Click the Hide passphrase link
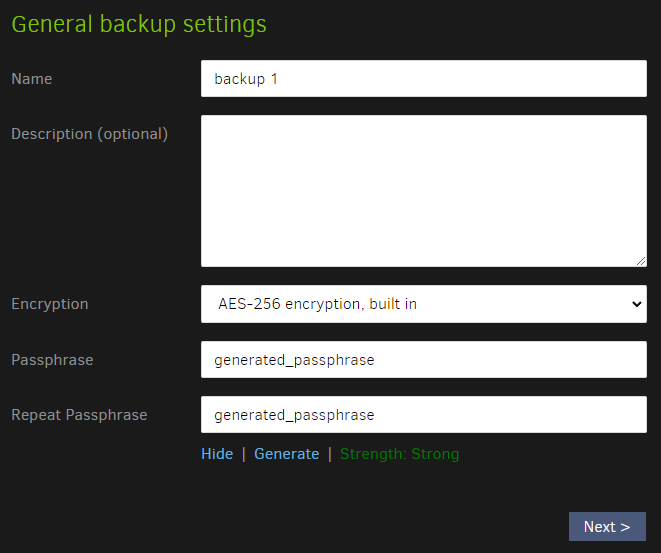The width and height of the screenshot is (661, 553). coord(217,454)
